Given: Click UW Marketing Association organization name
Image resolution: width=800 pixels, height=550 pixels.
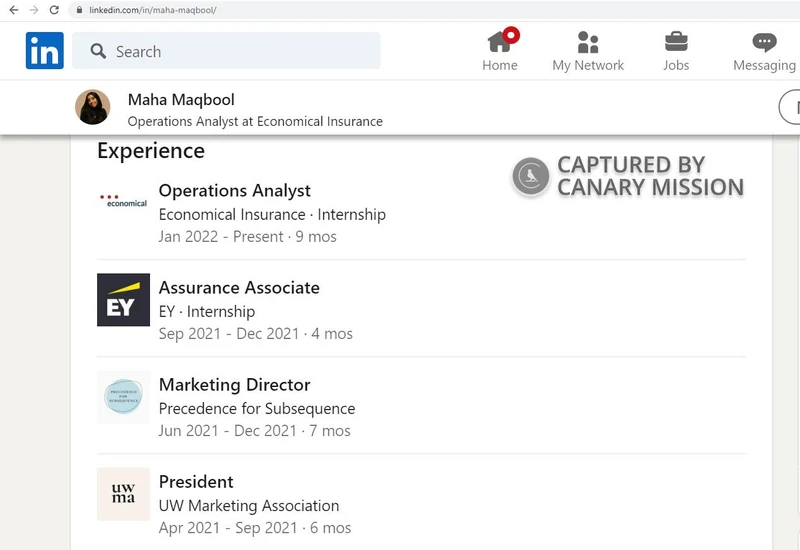Looking at the screenshot, I should coord(249,506).
